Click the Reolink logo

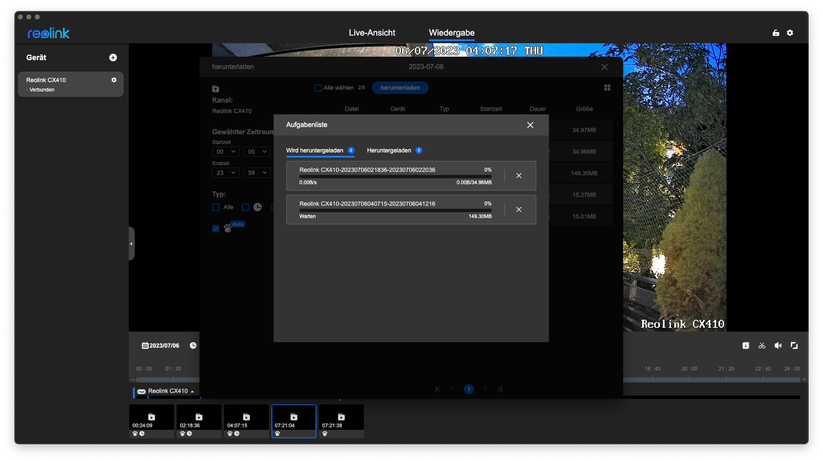[48, 33]
